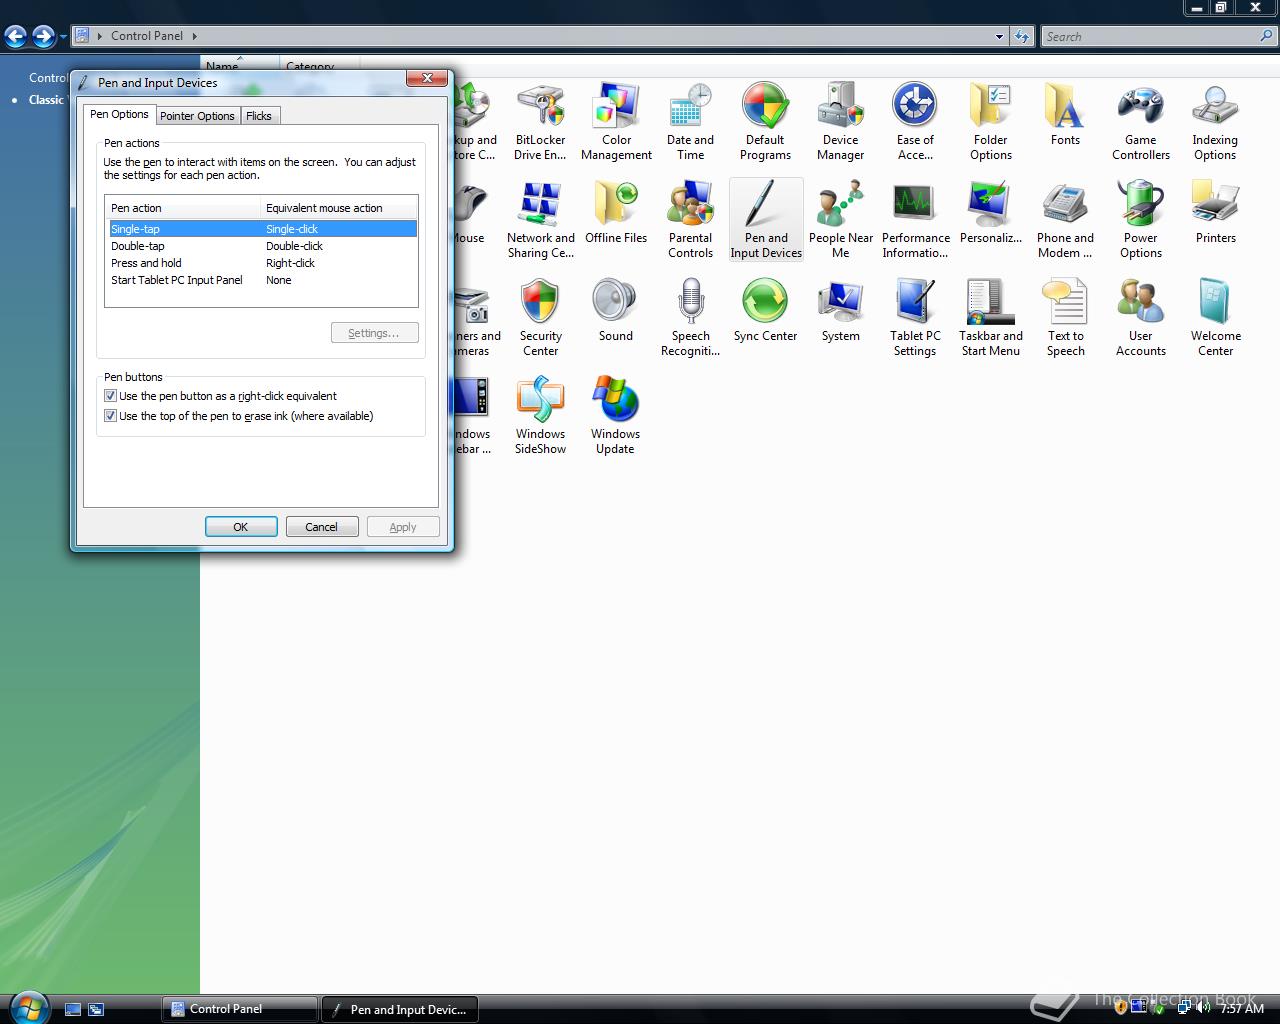Image resolution: width=1280 pixels, height=1024 pixels.
Task: Open Windows SideShow icon
Action: coord(540,416)
